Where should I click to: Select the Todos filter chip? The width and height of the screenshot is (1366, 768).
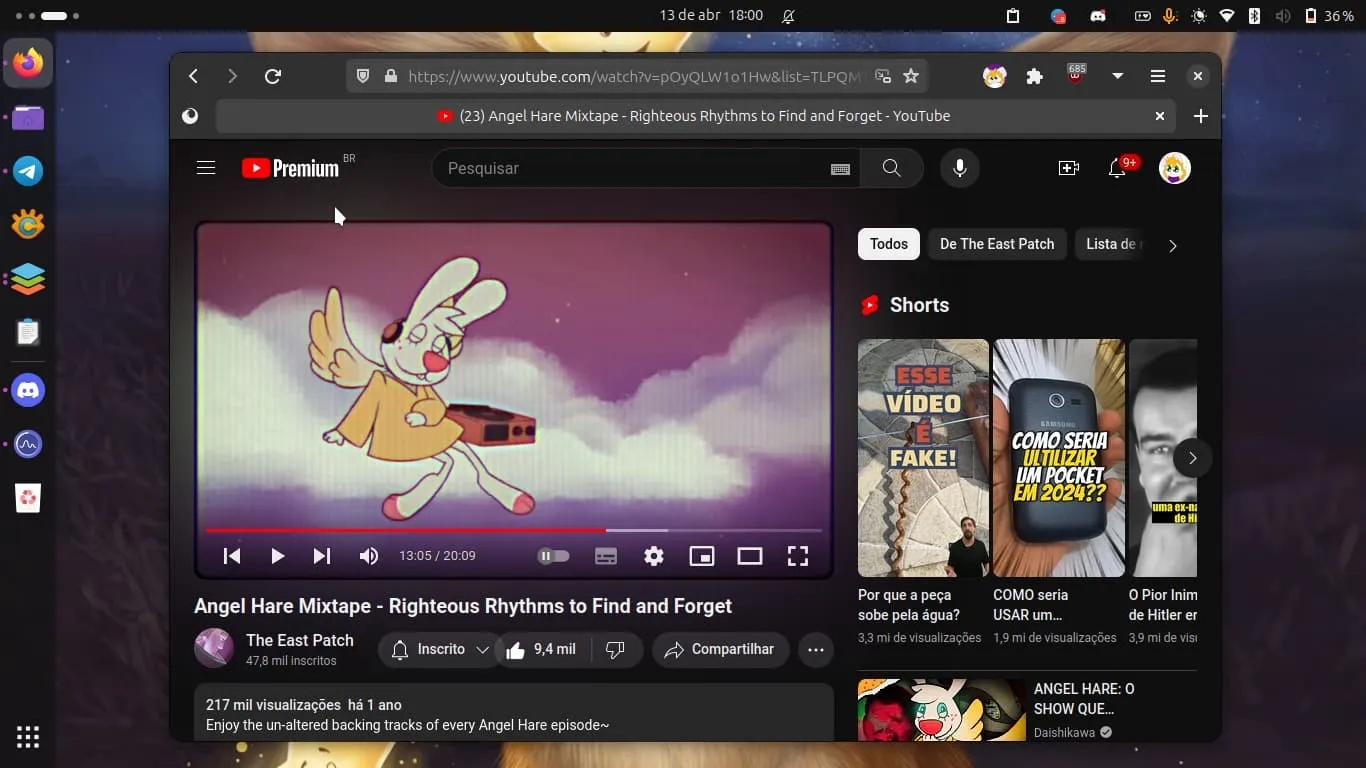tap(889, 244)
